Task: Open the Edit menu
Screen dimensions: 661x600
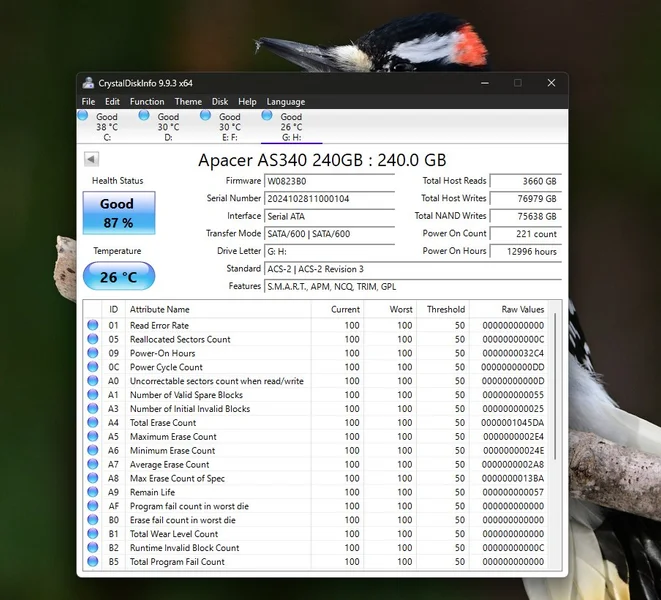Action: coord(112,102)
